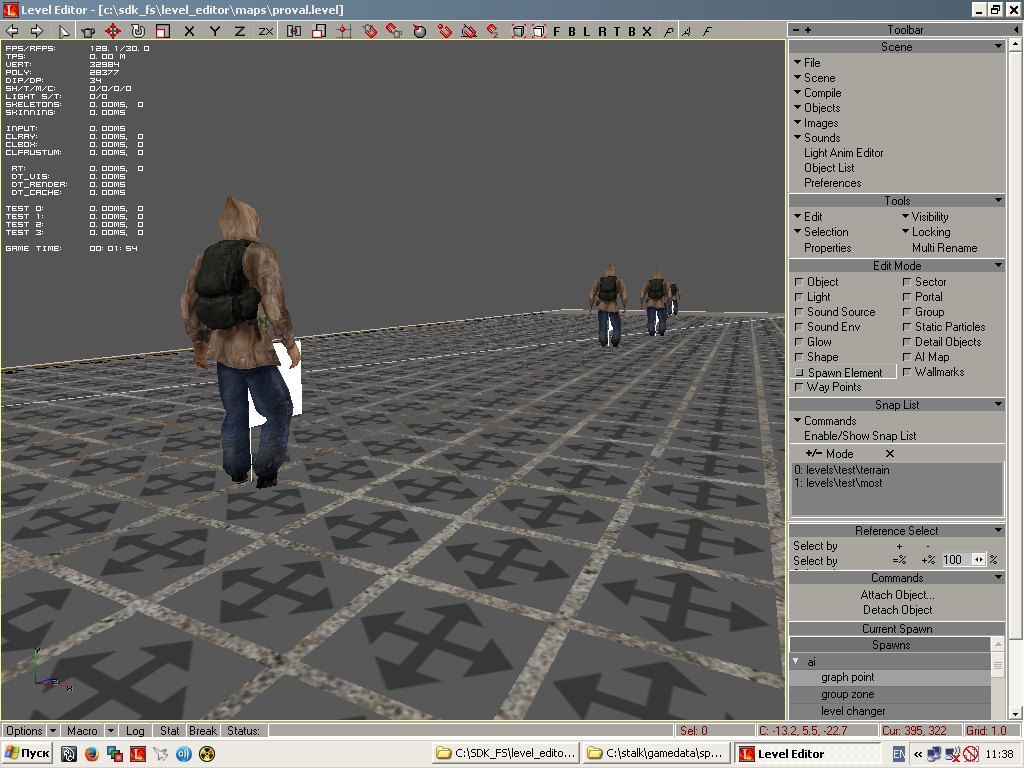The height and width of the screenshot is (768, 1024).
Task: Enable Light edit mode
Action: (812, 297)
